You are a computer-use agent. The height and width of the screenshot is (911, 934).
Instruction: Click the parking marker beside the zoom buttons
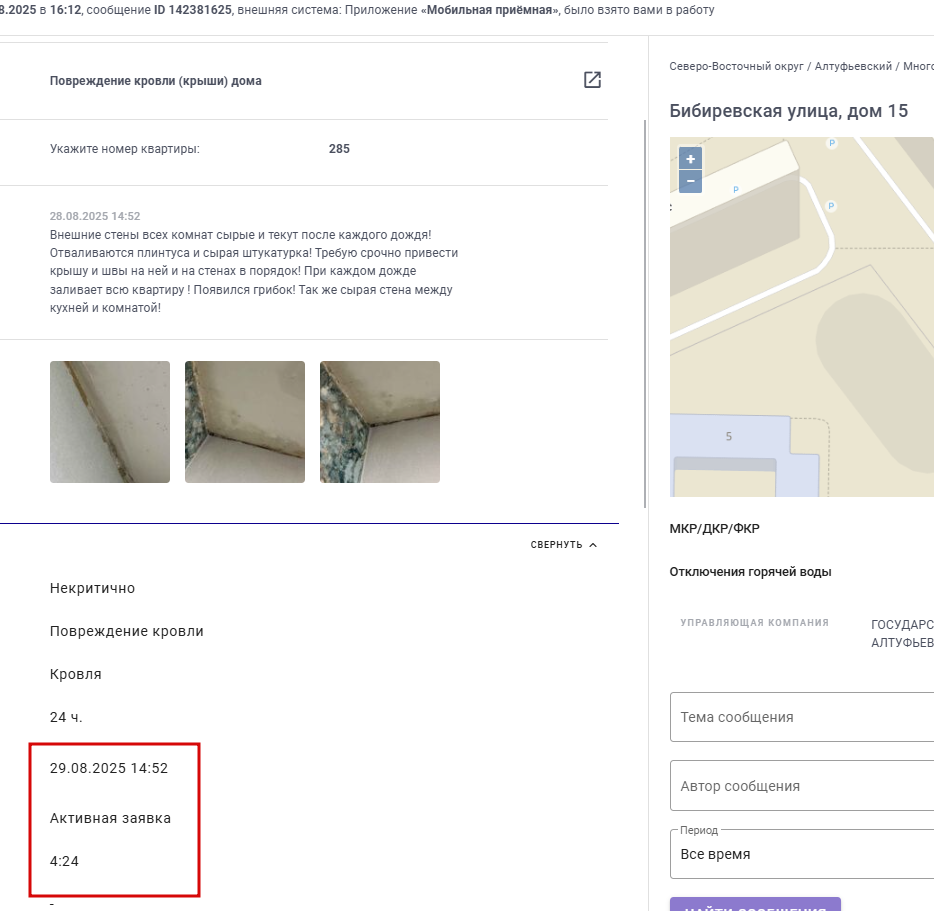(736, 189)
